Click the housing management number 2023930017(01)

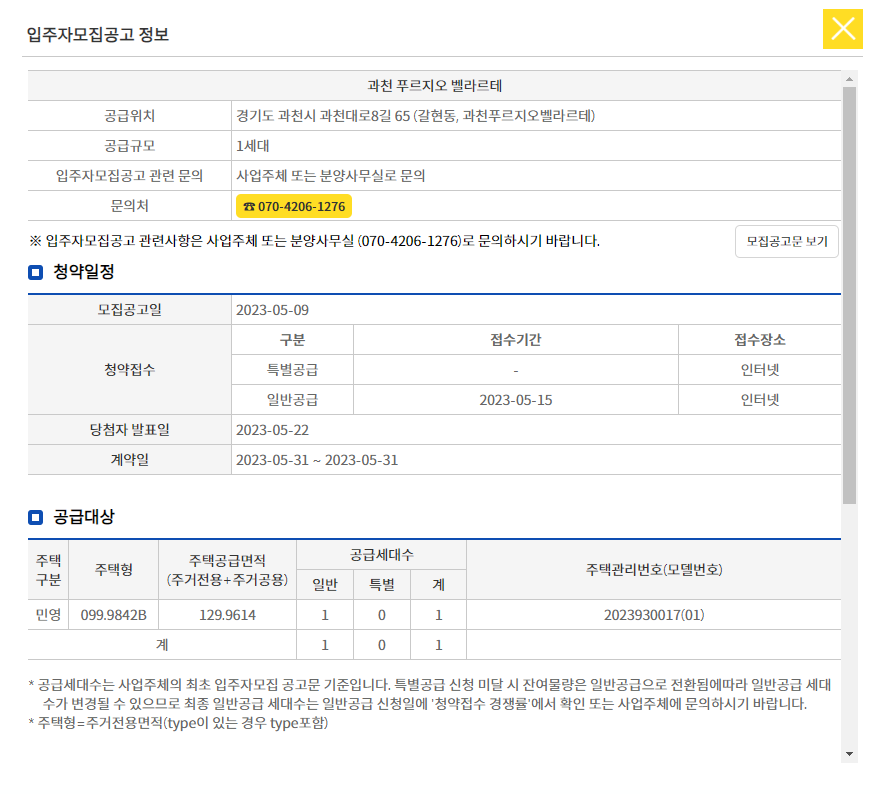pyautogui.click(x=655, y=615)
